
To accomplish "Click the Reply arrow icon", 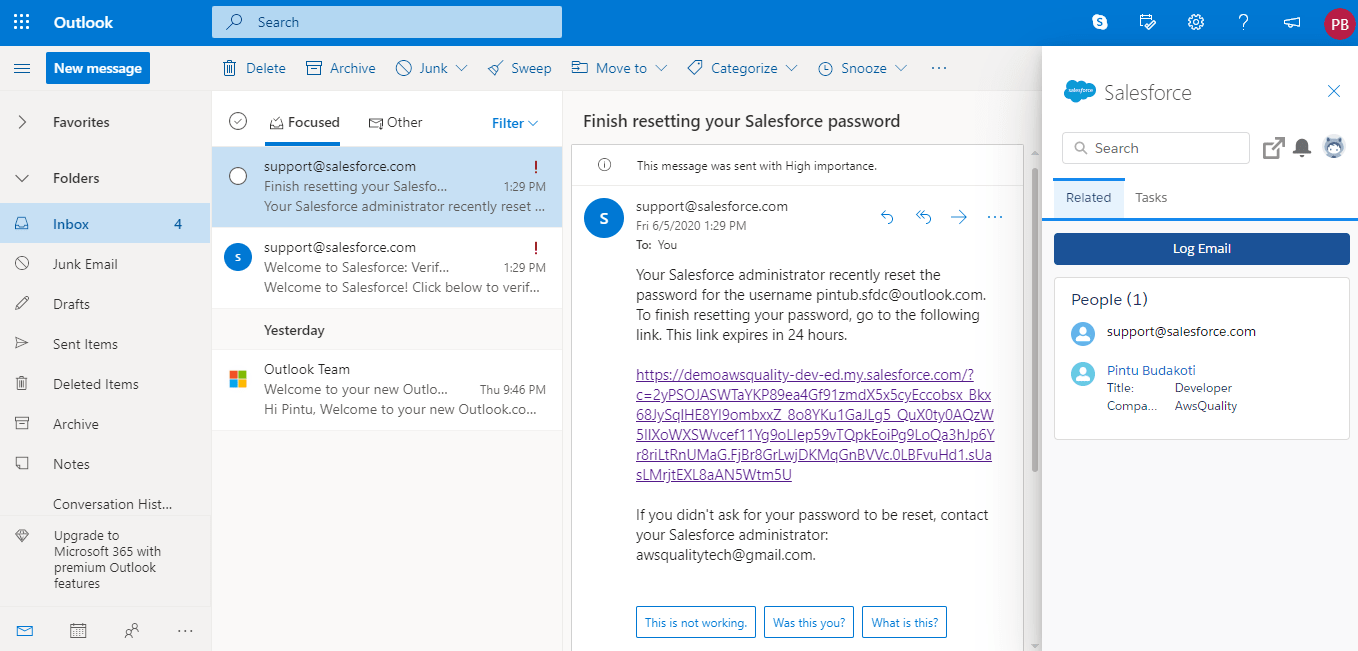I will click(x=887, y=216).
